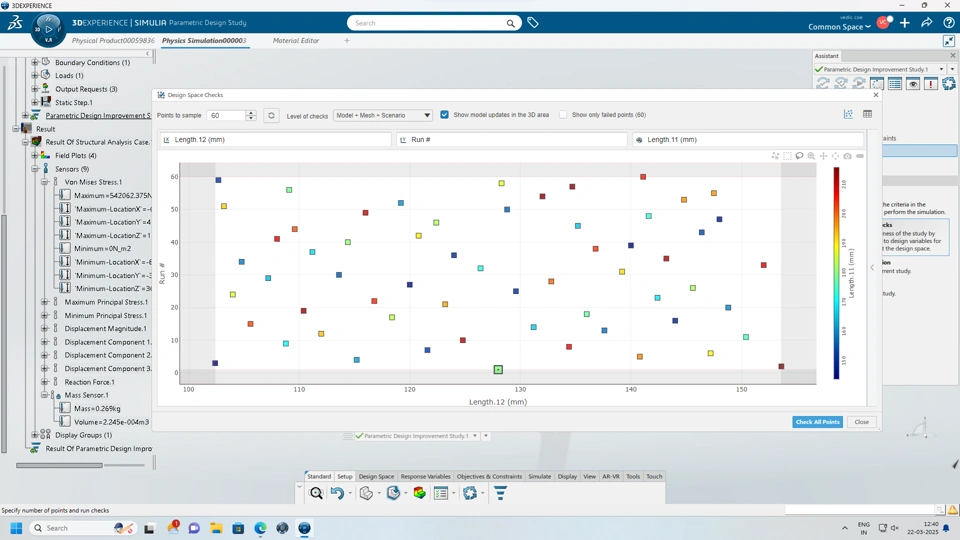Viewport: 960px width, 540px height.
Task: Switch to the Setup tab
Action: [x=345, y=476]
